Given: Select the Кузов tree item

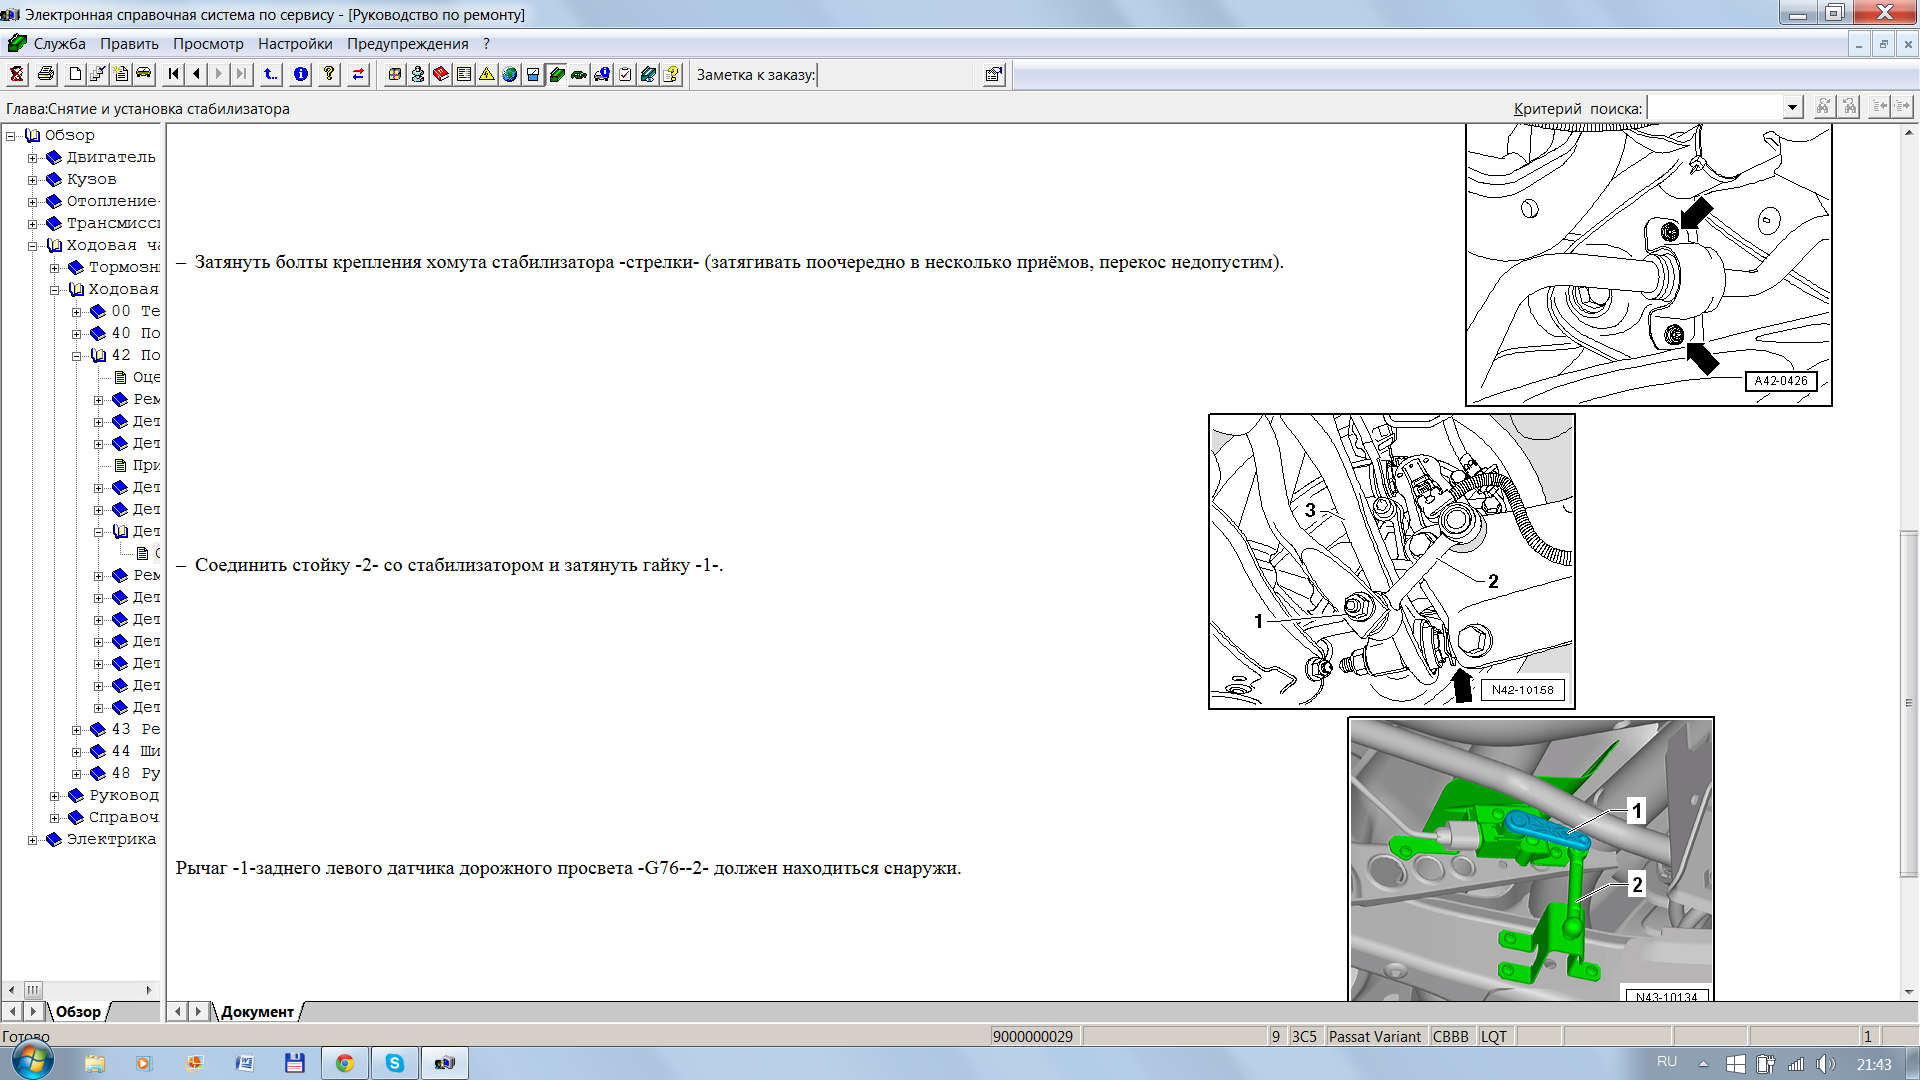Looking at the screenshot, I should (91, 180).
